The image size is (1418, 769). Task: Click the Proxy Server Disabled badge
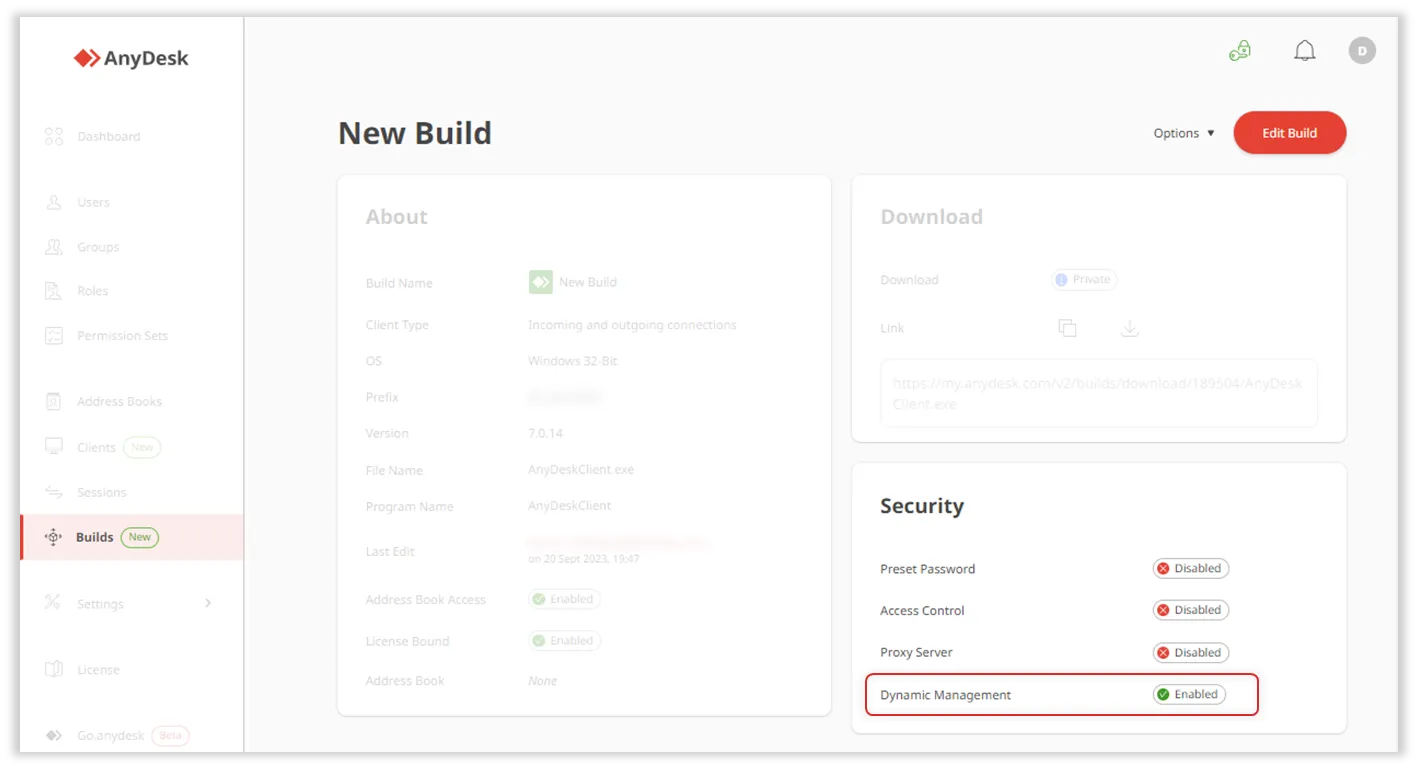point(1190,653)
